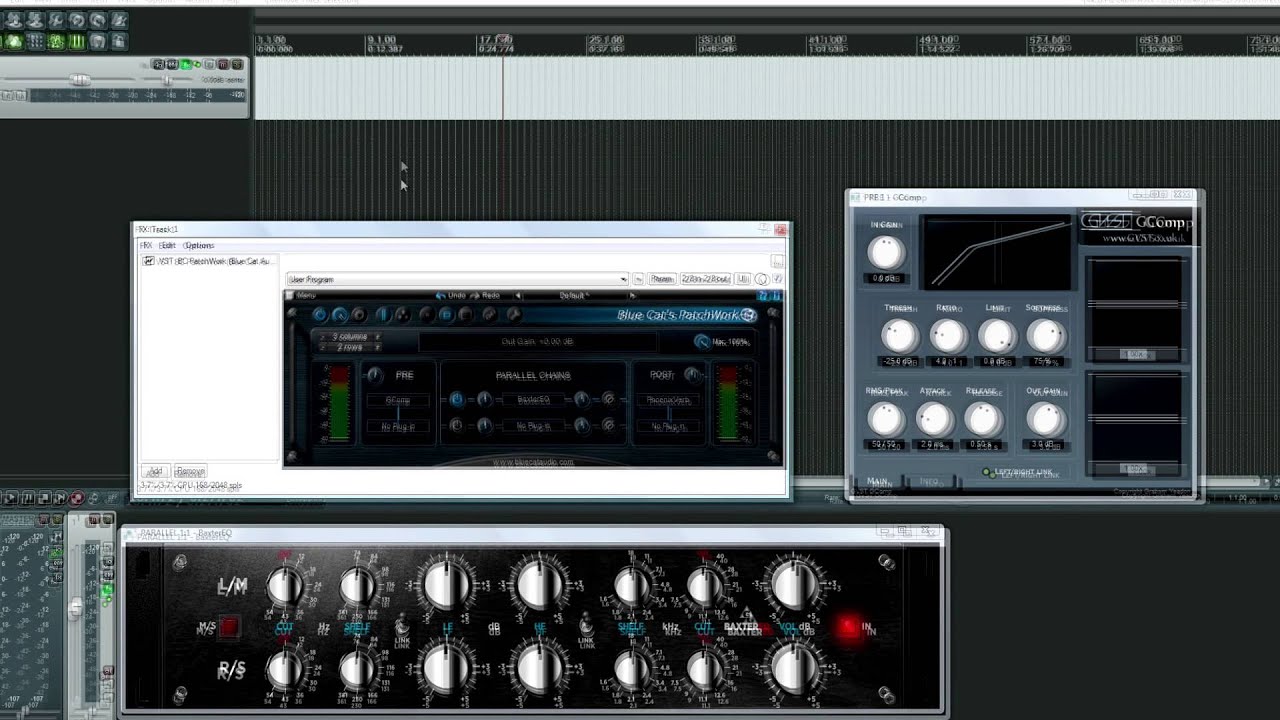Select the previous PatchWork preset arrow
This screenshot has height=720, width=1280.
coord(517,296)
